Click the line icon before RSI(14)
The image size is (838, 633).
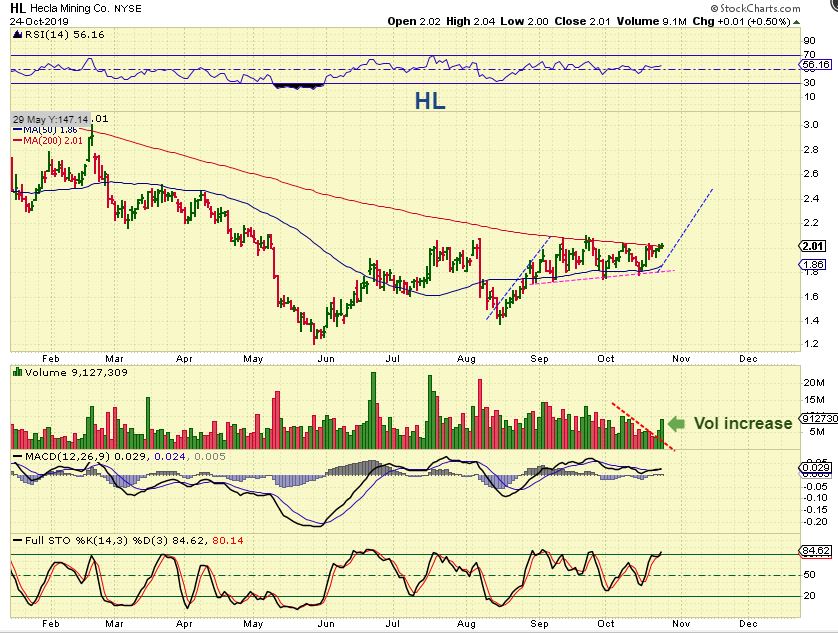click(x=17, y=35)
